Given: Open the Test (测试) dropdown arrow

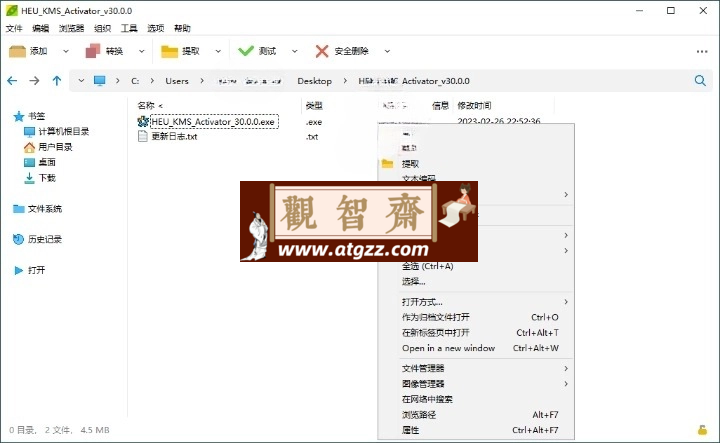Looking at the screenshot, I should (294, 51).
